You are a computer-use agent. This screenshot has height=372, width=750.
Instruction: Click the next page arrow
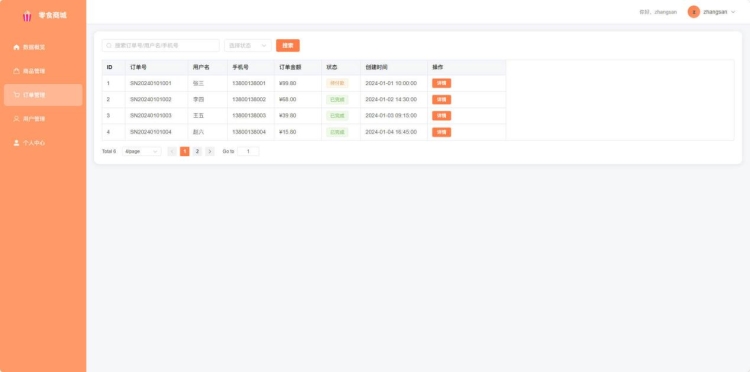(210, 151)
